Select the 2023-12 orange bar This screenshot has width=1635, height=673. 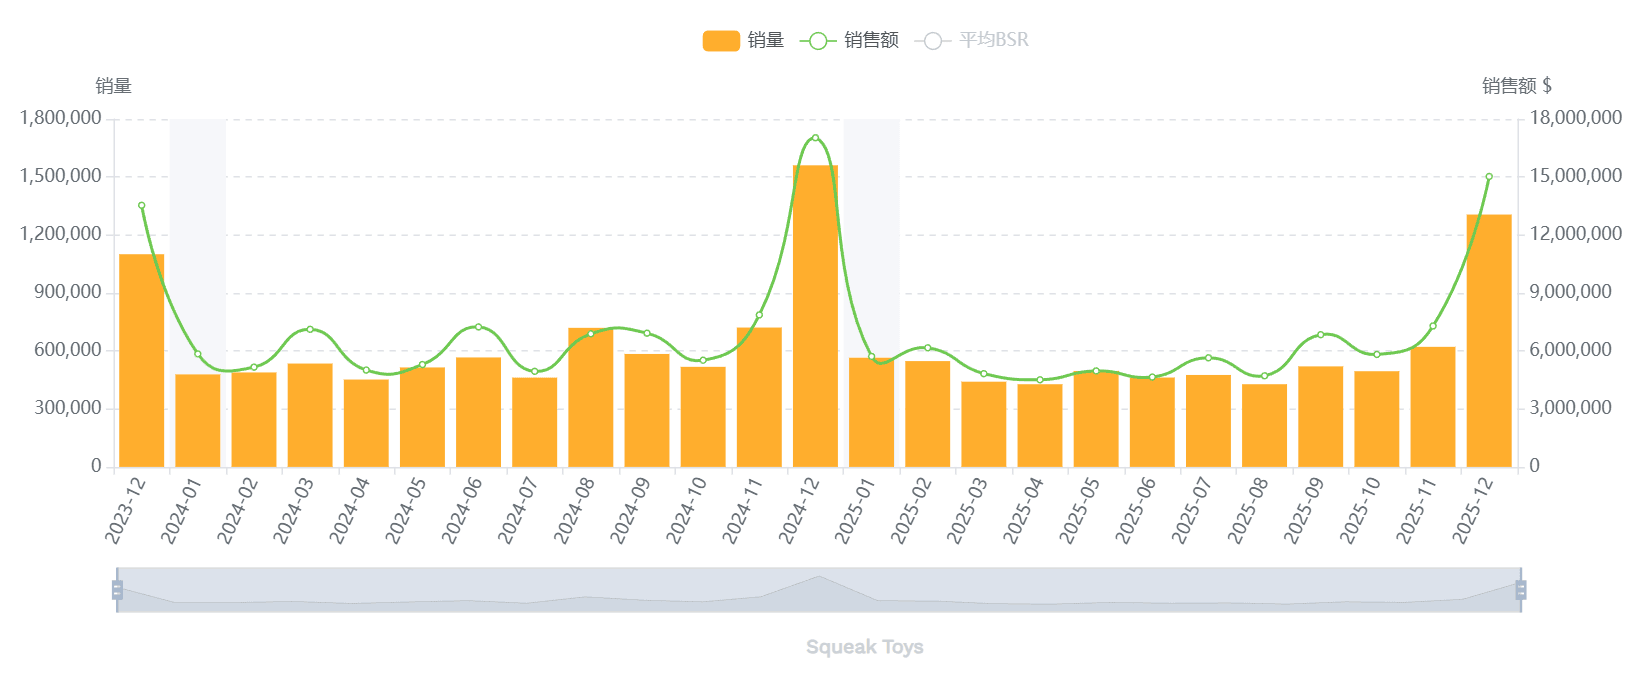[x=141, y=360]
